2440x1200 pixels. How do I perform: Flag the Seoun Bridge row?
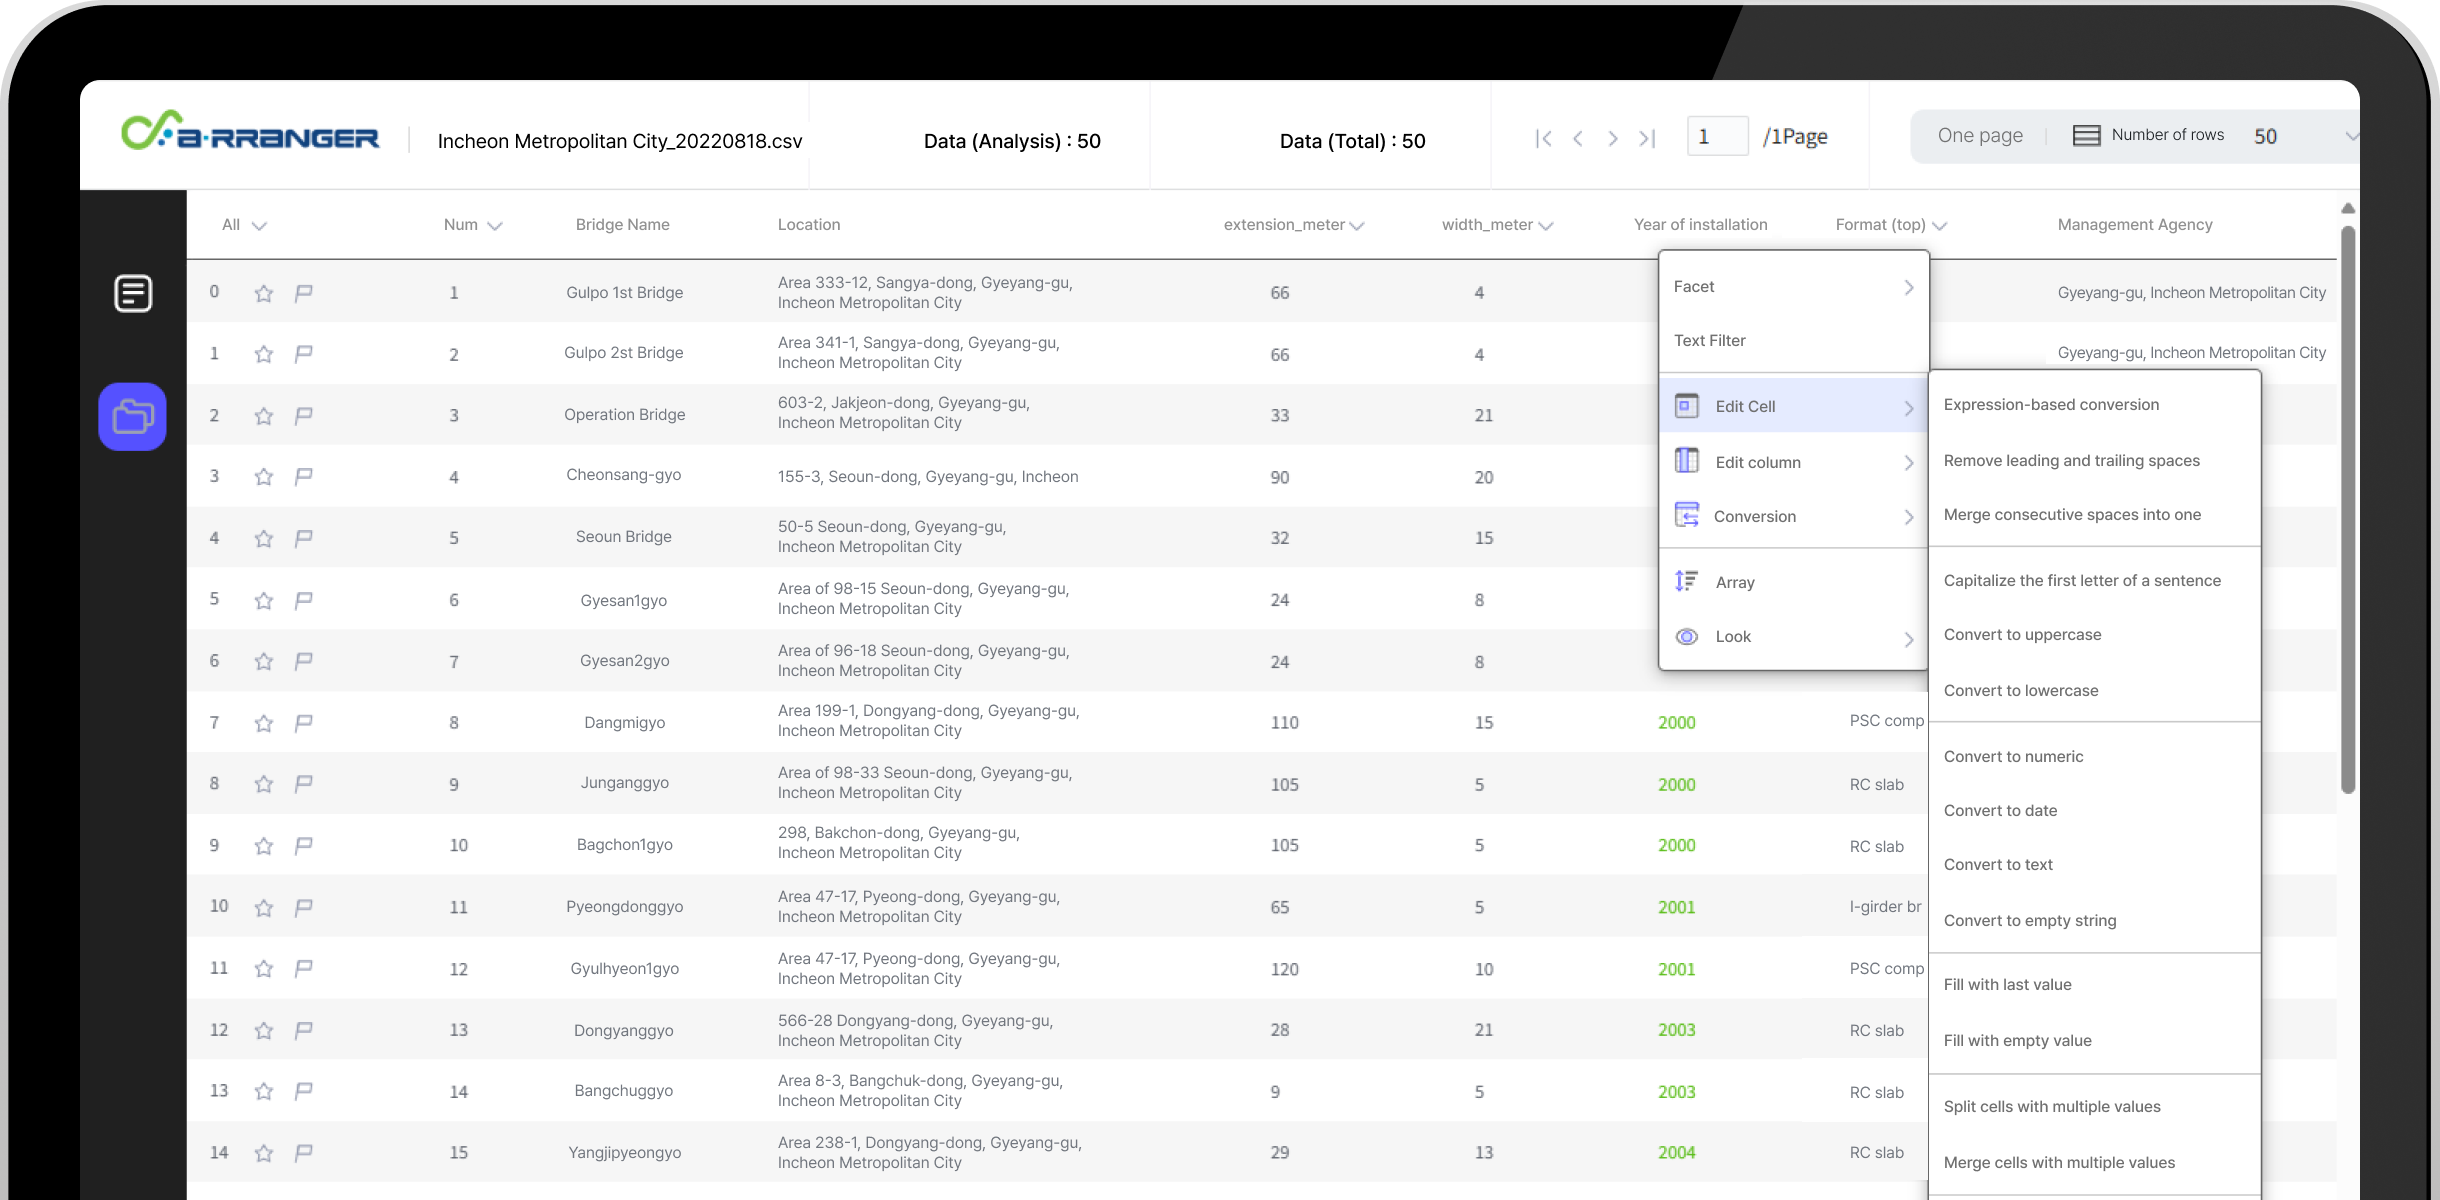tap(304, 539)
